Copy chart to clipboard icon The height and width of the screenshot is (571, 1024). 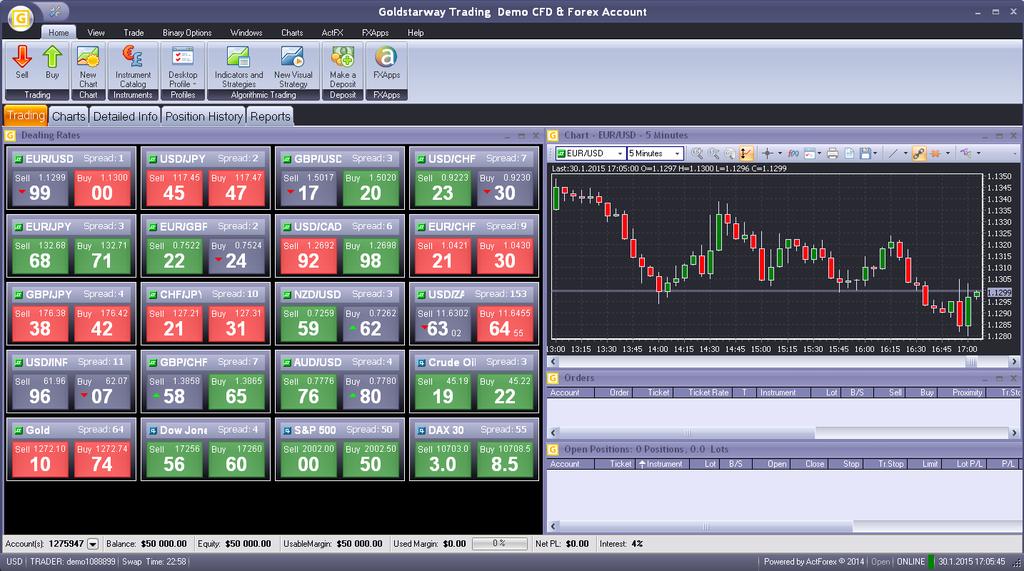click(x=849, y=154)
